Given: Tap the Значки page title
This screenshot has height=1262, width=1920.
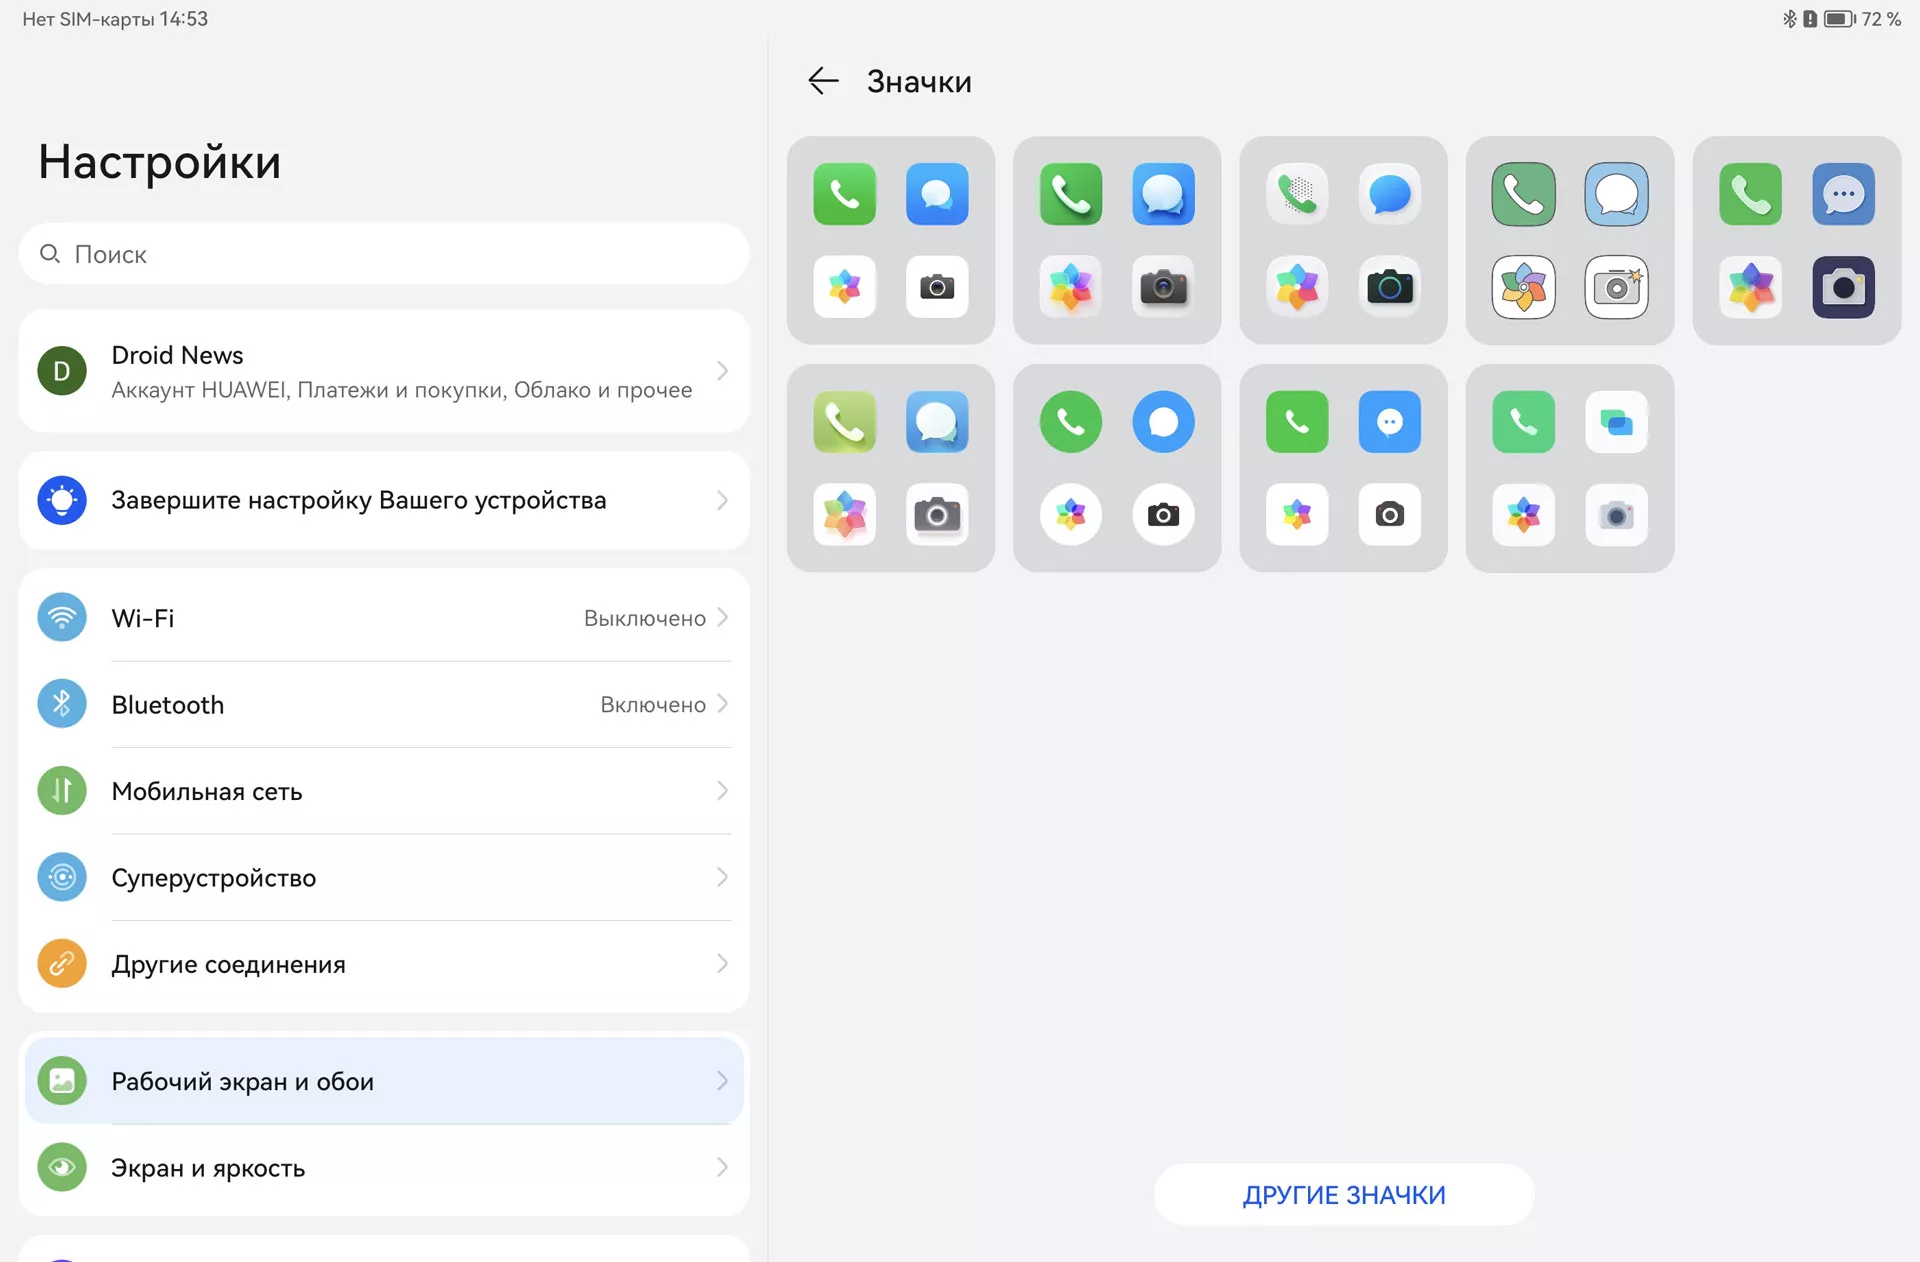Looking at the screenshot, I should click(x=919, y=81).
